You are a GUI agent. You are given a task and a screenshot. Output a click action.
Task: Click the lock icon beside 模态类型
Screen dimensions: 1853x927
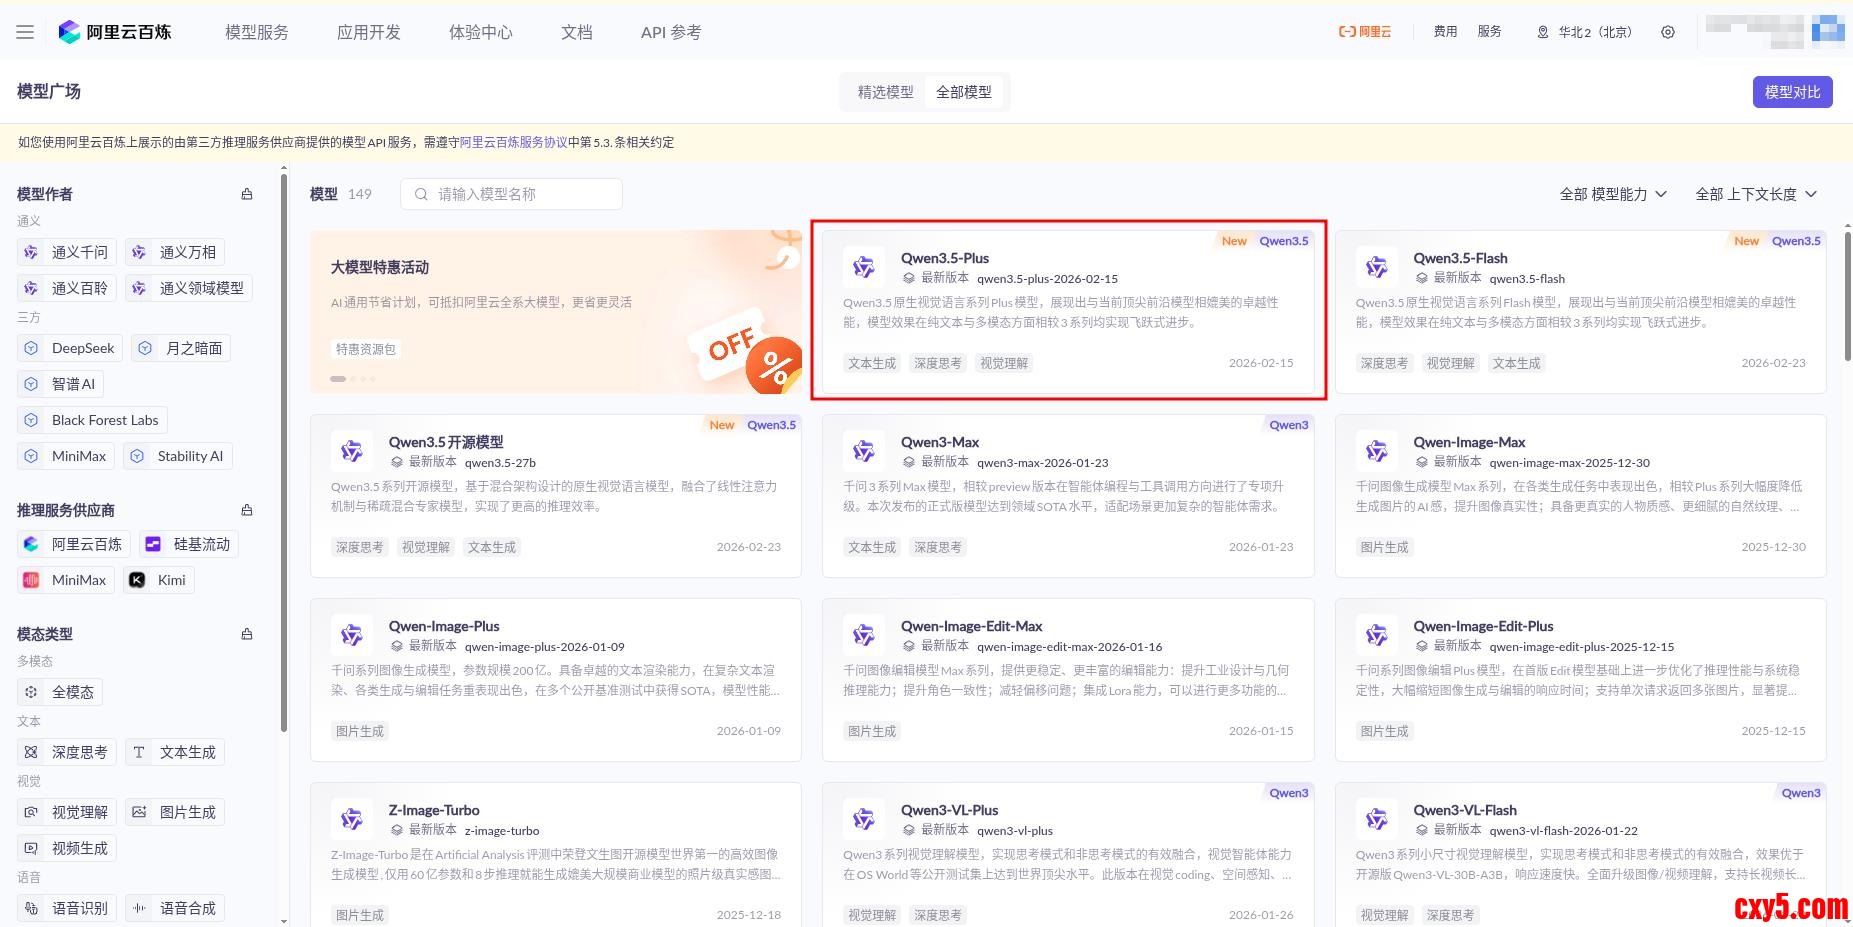(x=247, y=634)
